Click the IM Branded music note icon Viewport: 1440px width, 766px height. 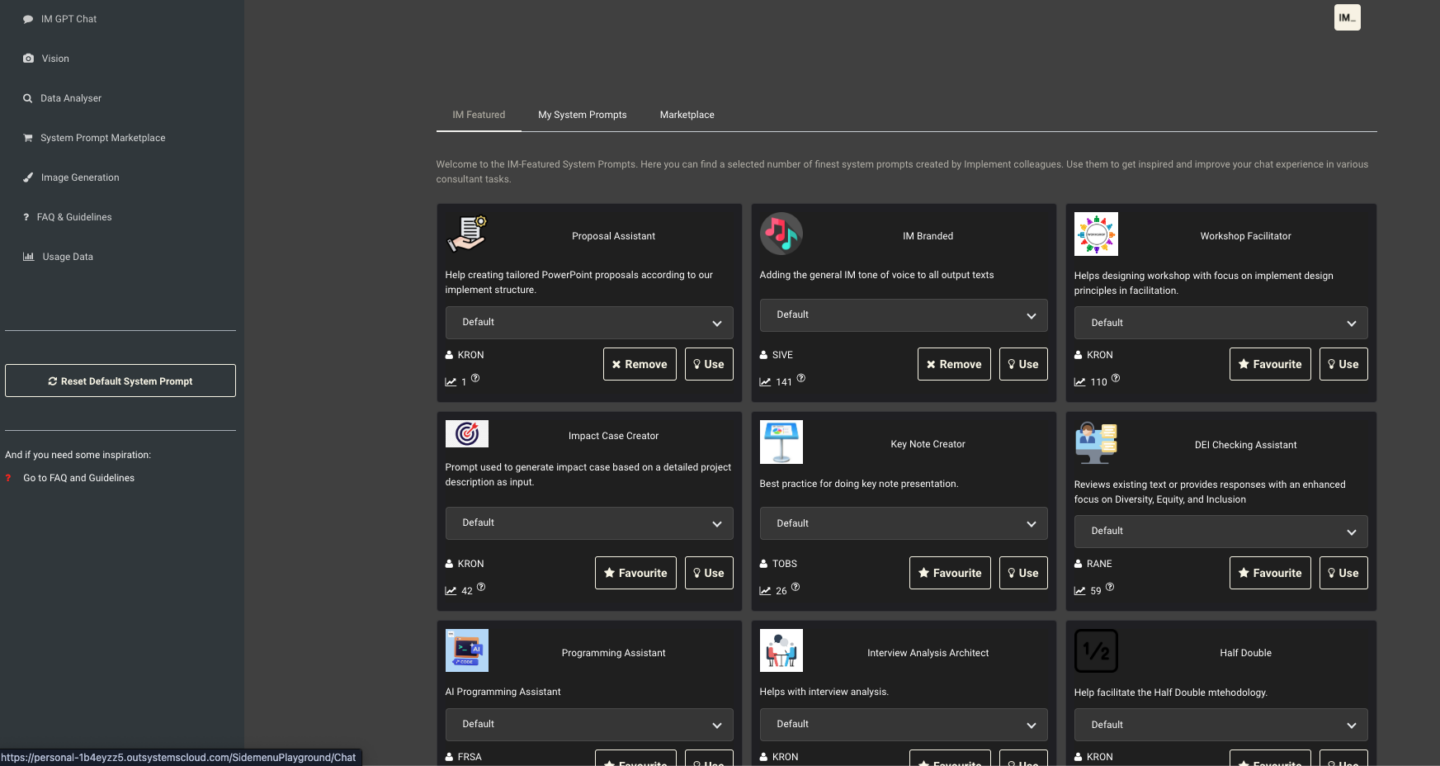[781, 234]
